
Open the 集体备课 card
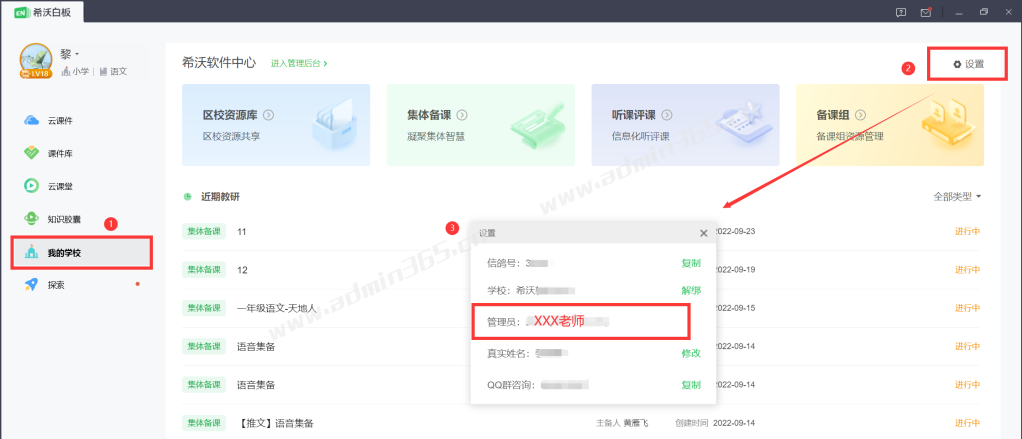click(481, 125)
